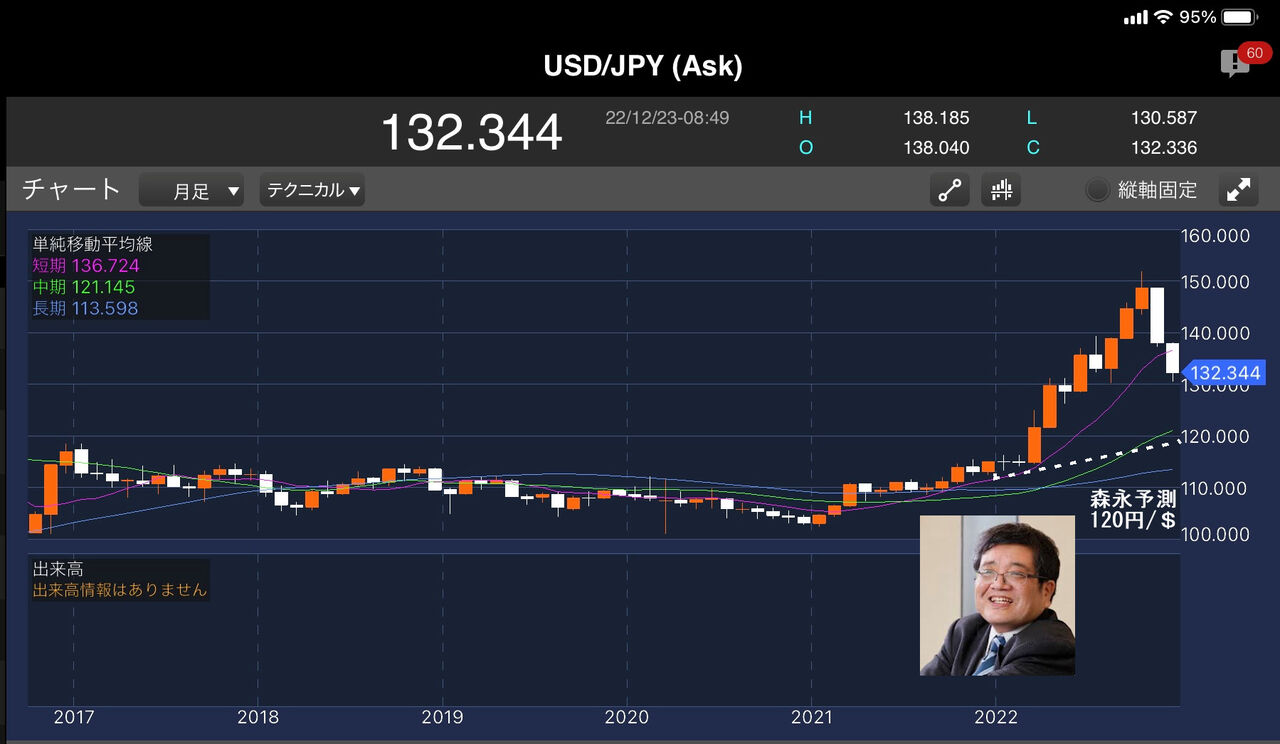
Task: Click the USD/JPY (Ask) title
Action: click(x=643, y=66)
